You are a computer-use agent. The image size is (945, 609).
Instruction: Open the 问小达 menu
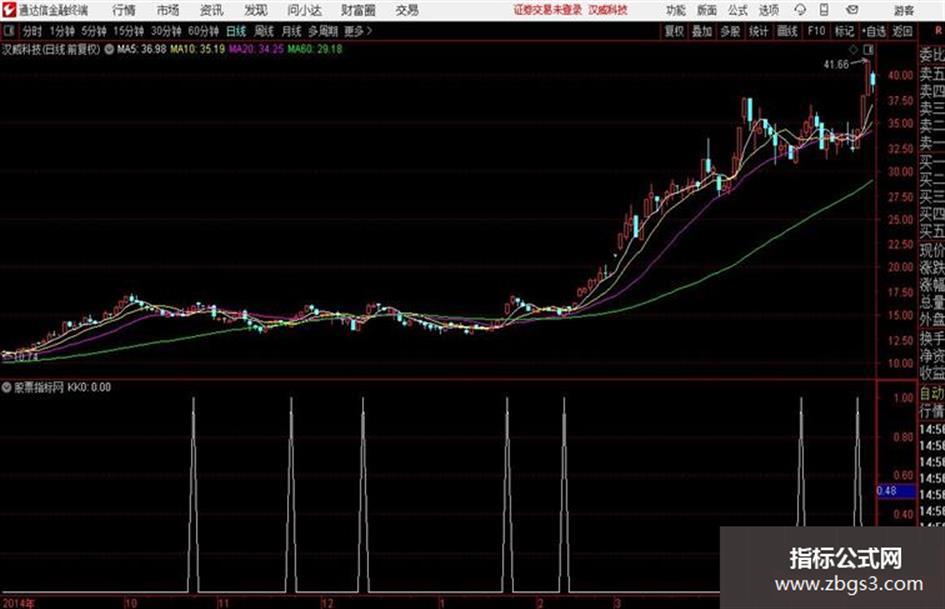[x=305, y=10]
